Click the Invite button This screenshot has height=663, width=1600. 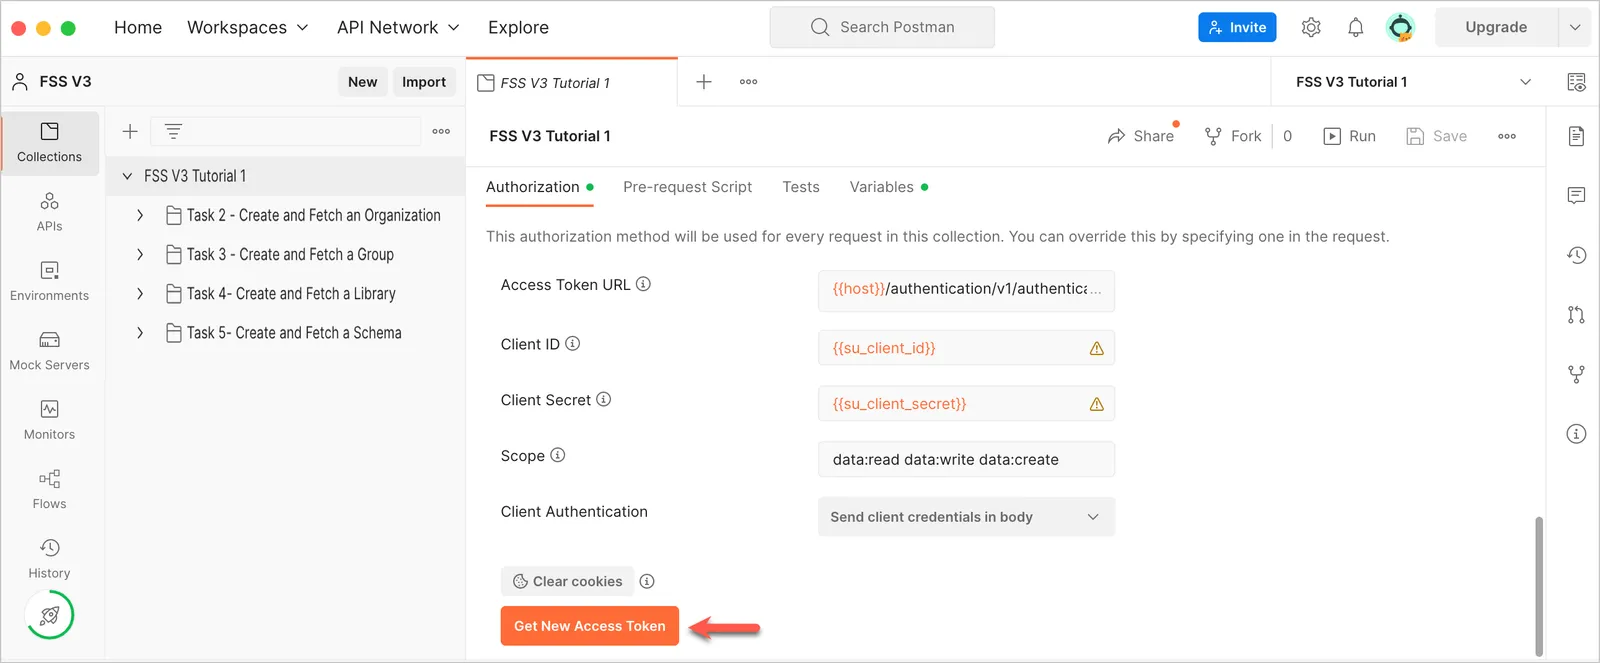point(1237,27)
